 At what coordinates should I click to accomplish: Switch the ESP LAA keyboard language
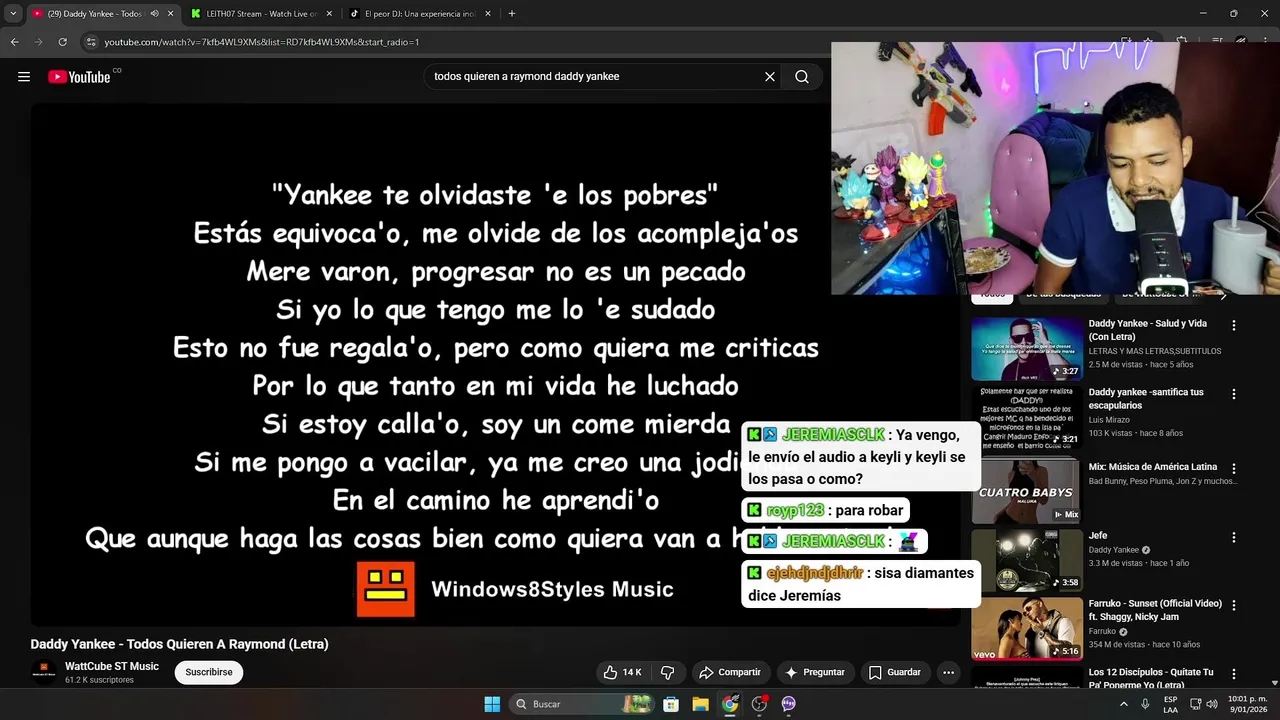coord(1170,704)
